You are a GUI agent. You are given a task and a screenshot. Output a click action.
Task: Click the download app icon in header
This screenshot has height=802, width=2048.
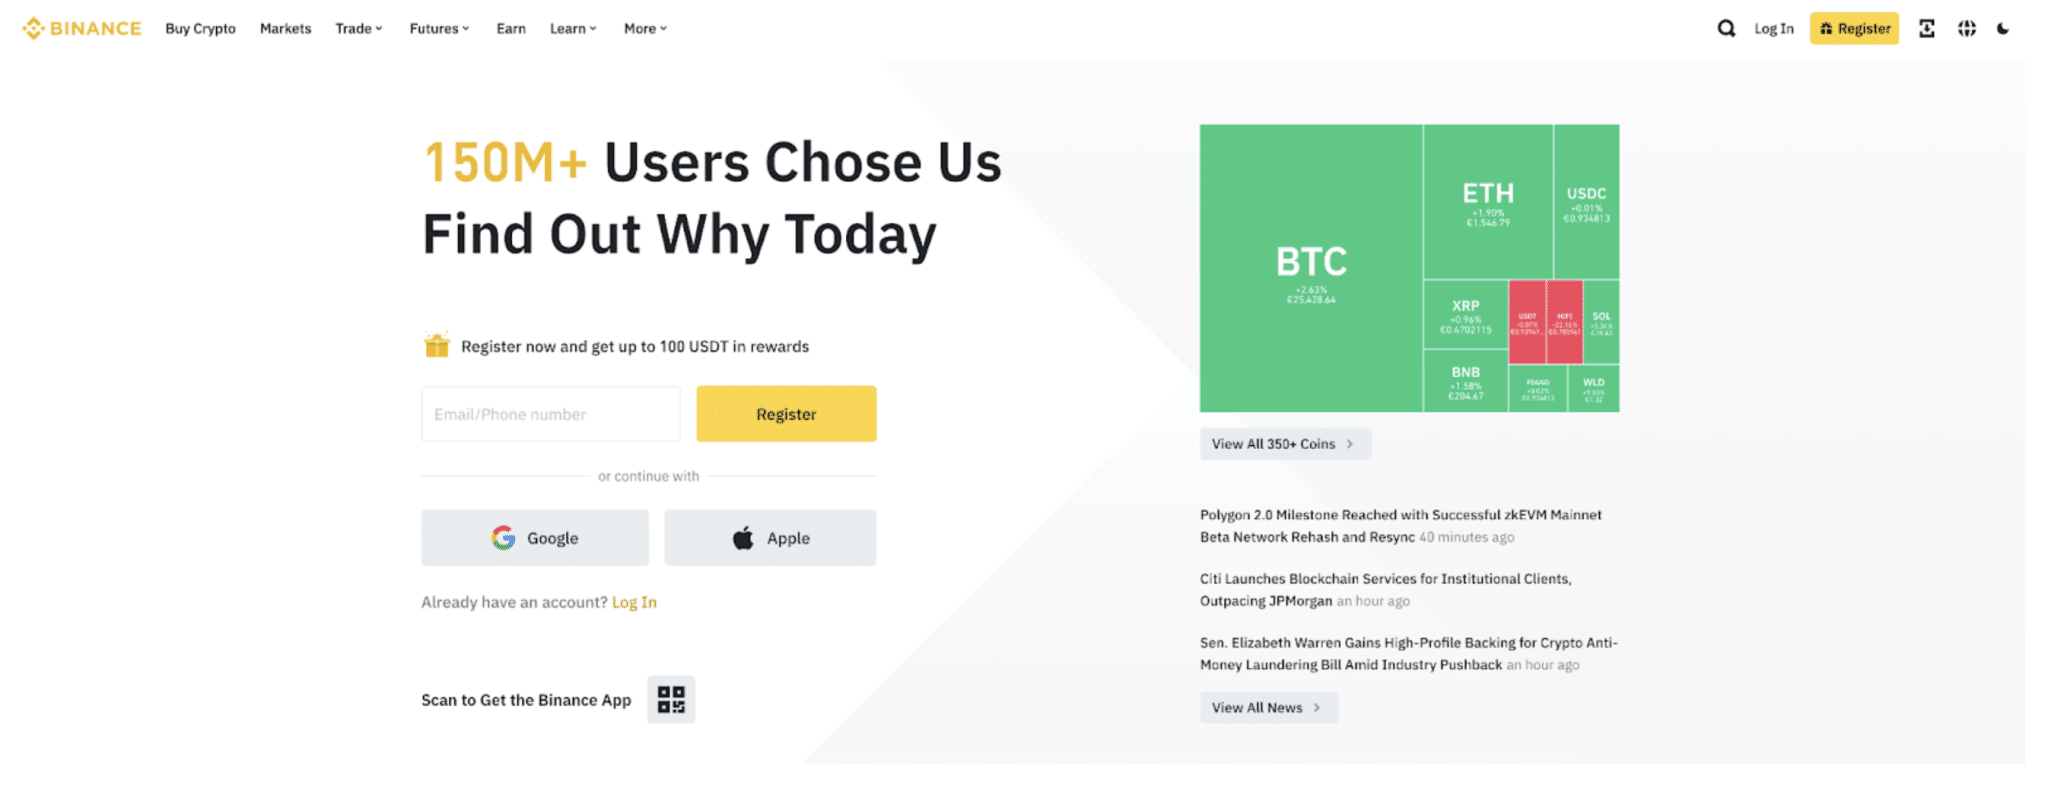(x=1926, y=29)
